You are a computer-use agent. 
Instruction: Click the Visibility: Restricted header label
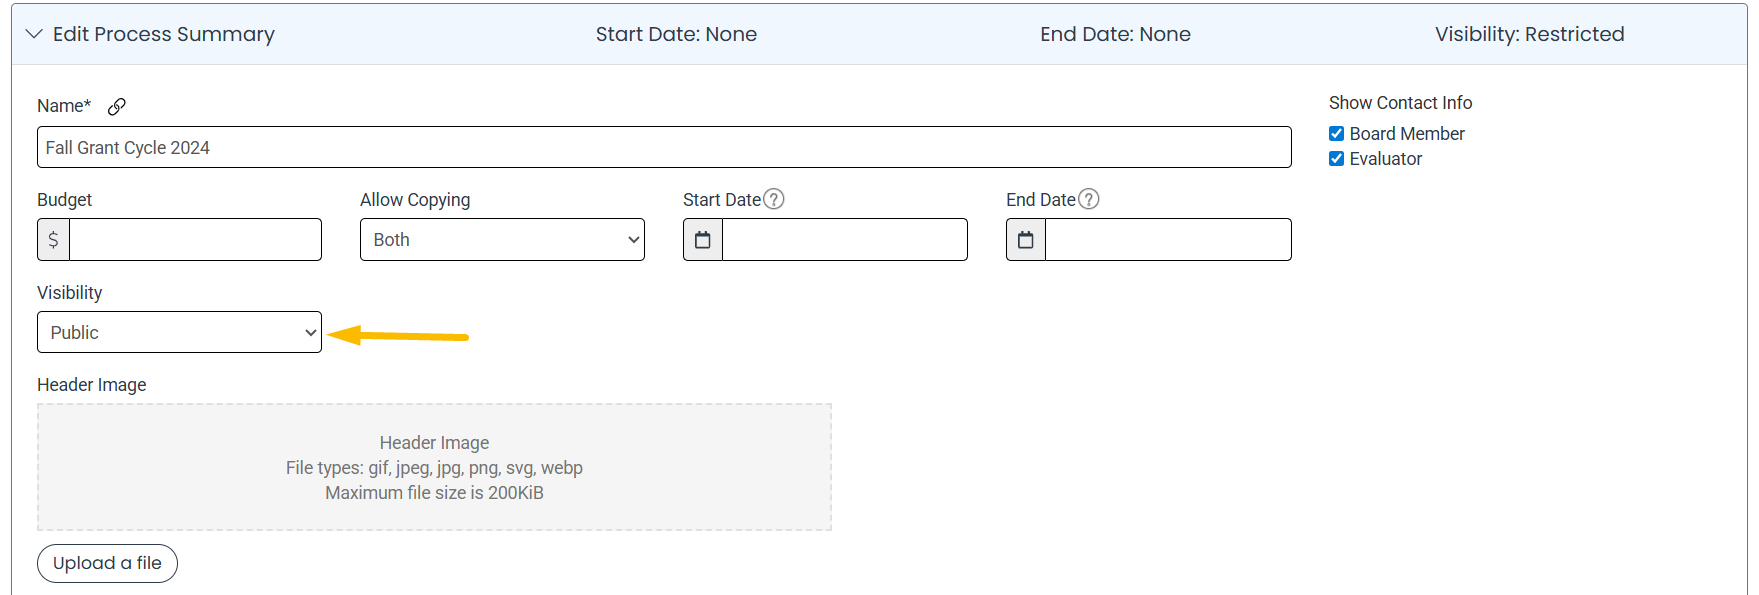coord(1529,34)
